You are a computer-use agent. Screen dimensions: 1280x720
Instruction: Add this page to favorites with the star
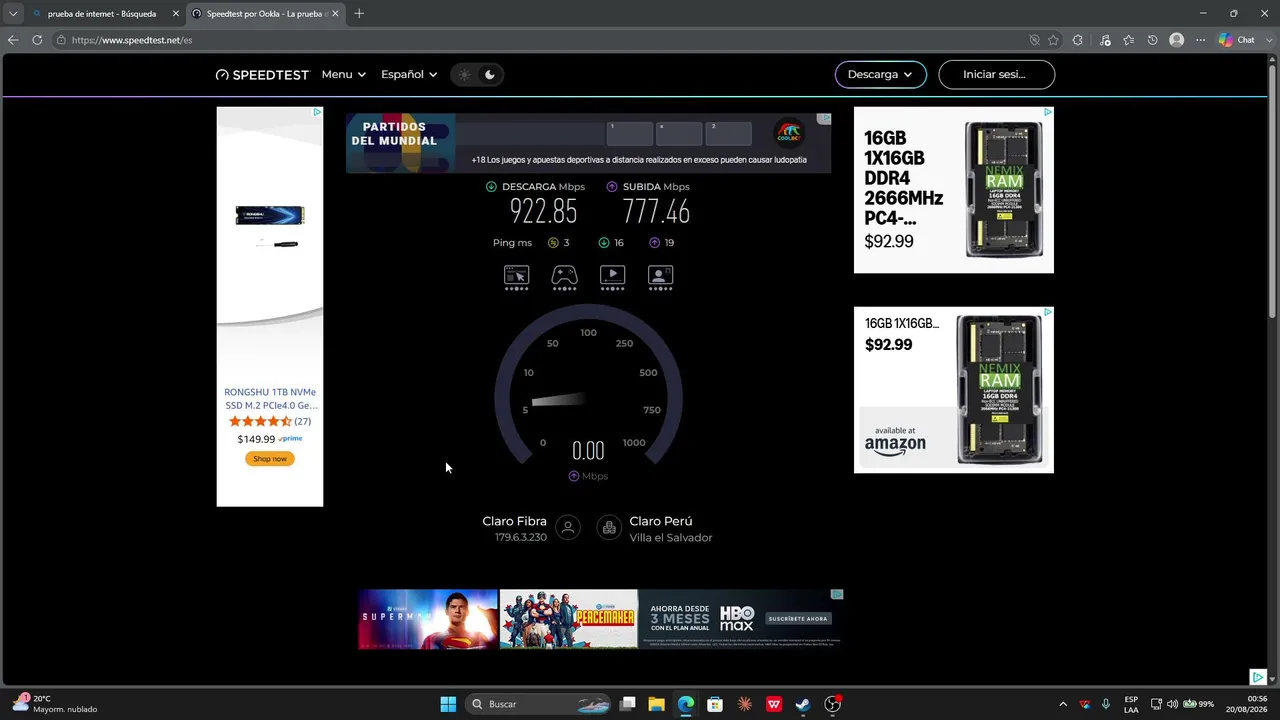[1053, 40]
